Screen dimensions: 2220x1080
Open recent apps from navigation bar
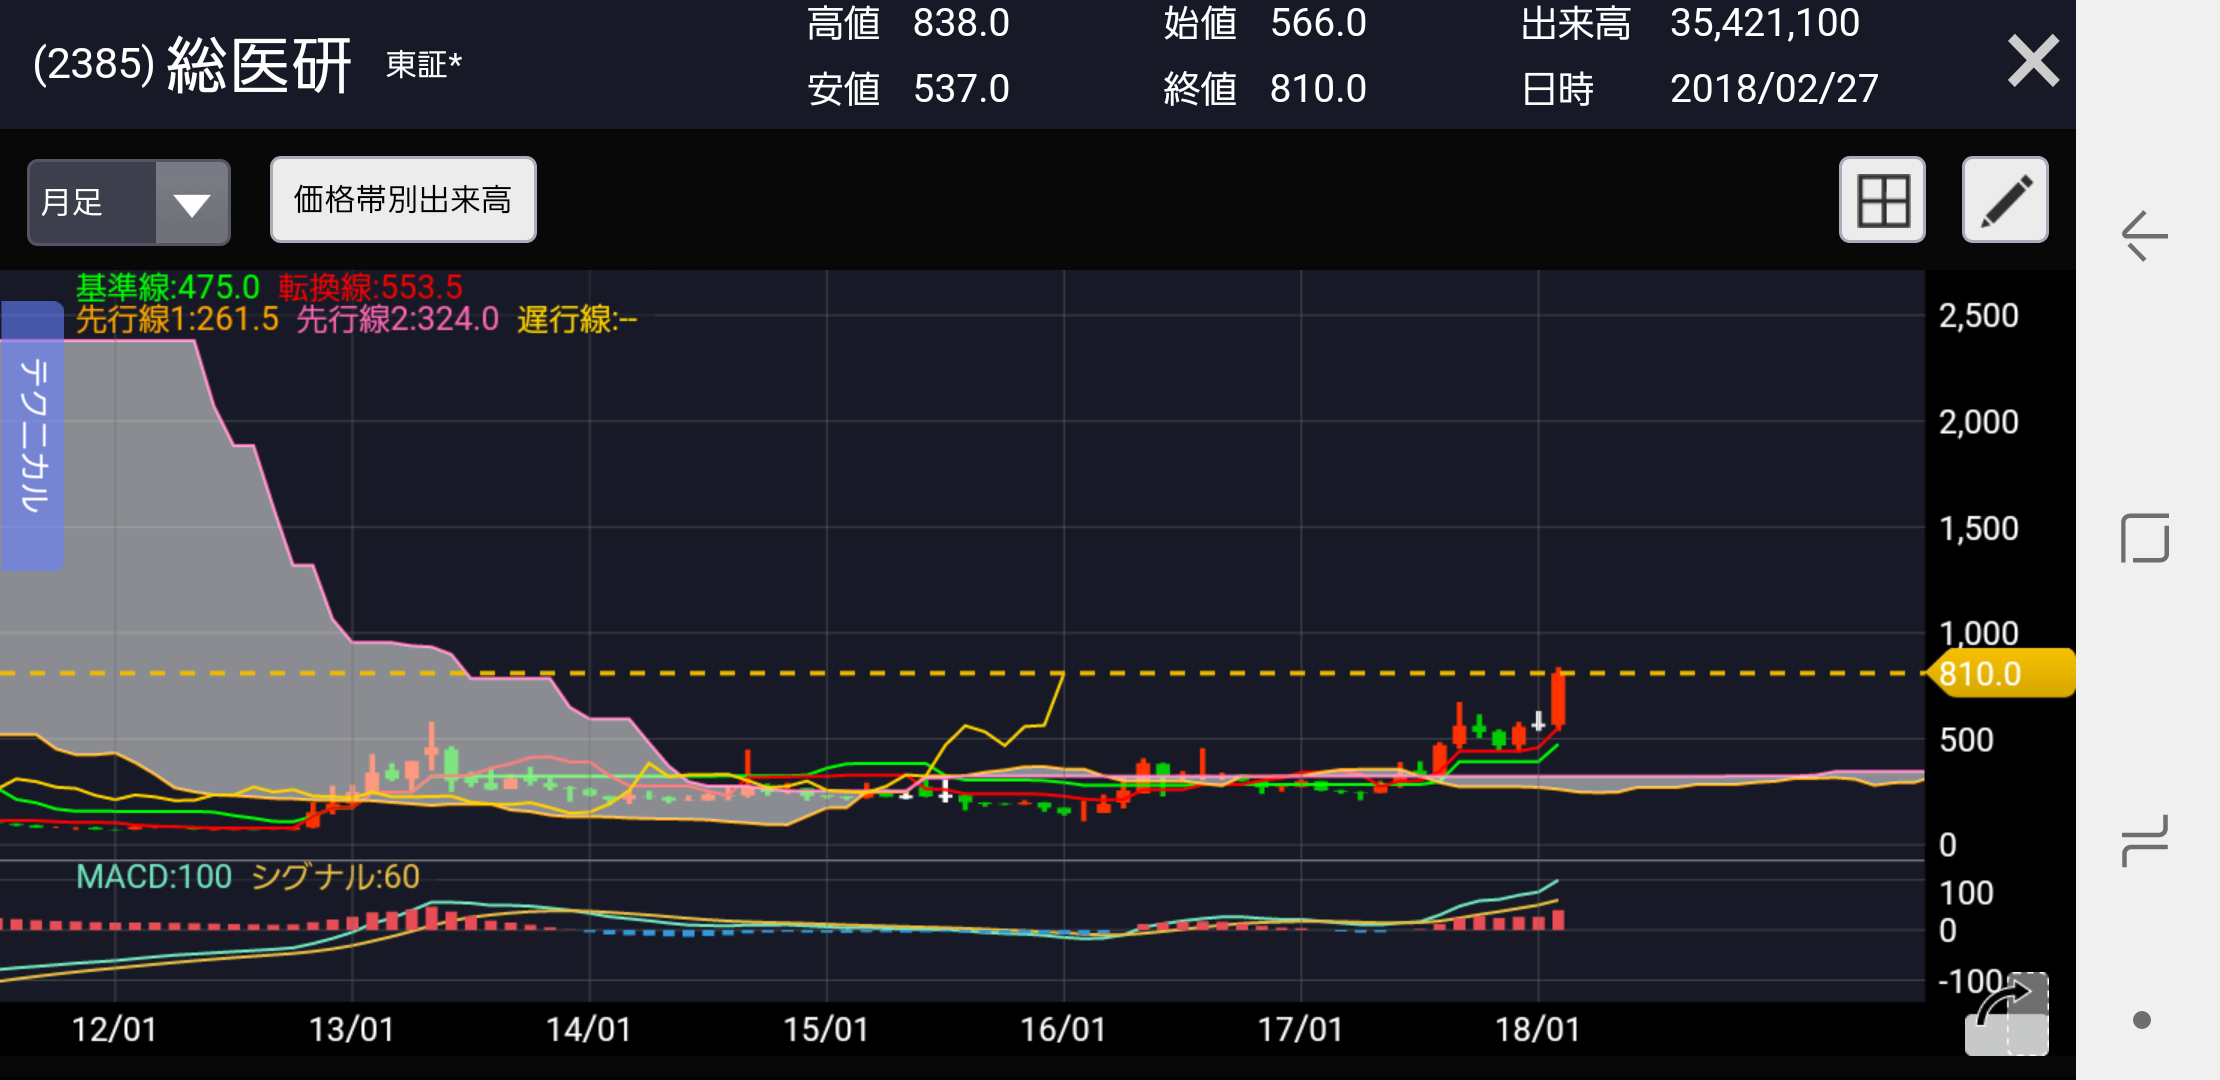[x=2144, y=840]
